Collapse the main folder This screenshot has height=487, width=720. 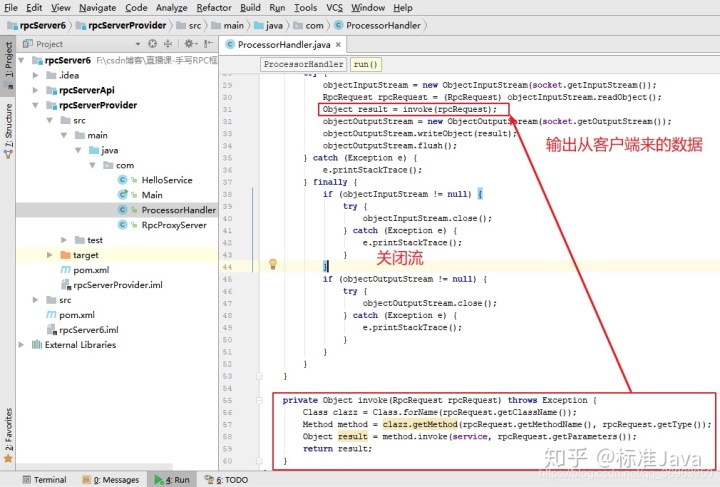click(64, 135)
